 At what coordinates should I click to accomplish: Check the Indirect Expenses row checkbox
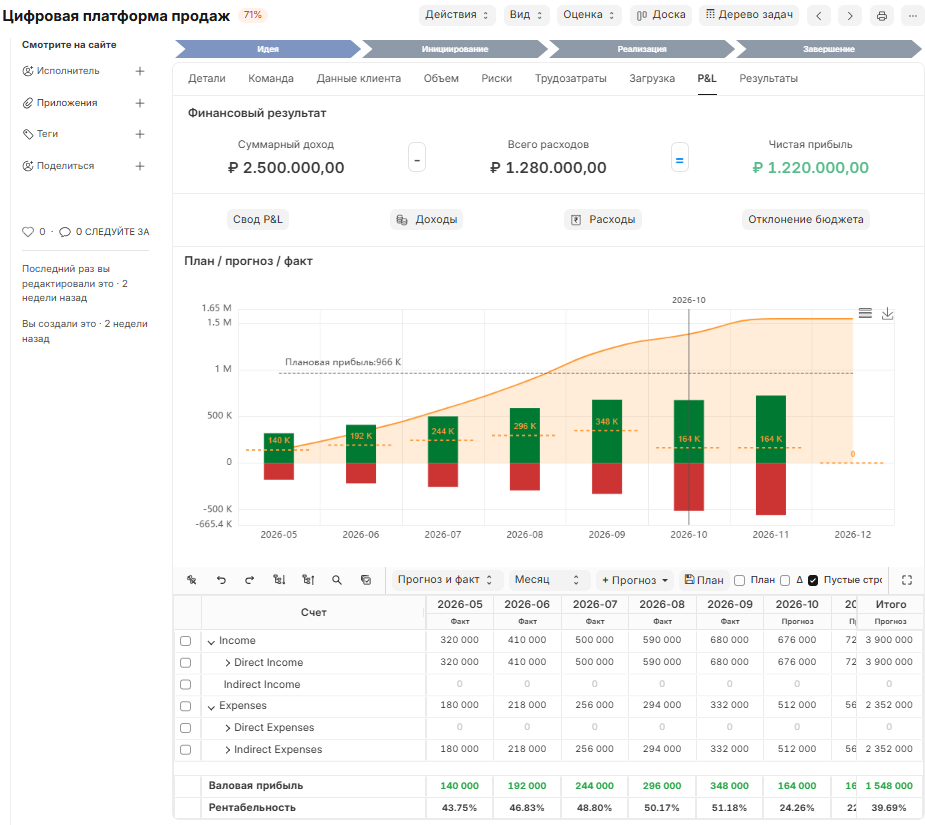(x=186, y=750)
